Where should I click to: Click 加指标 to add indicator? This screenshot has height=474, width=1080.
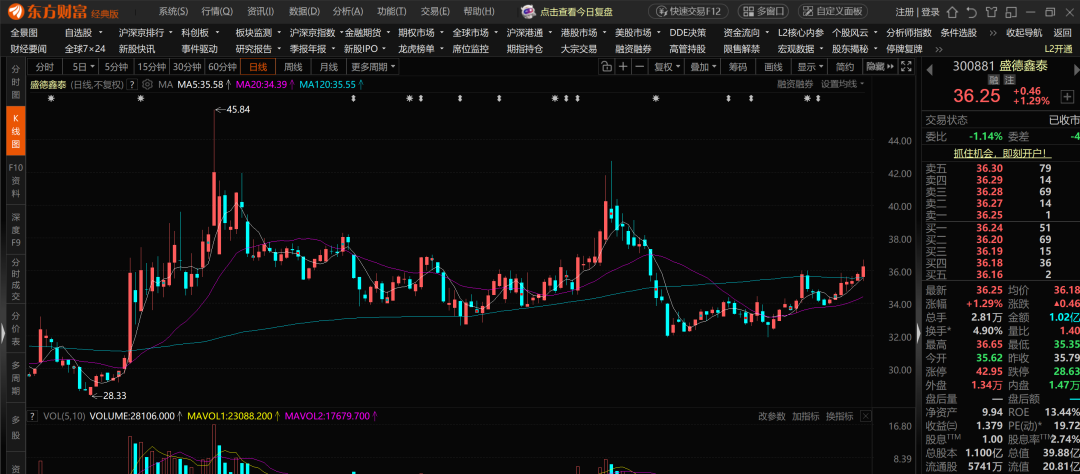[x=806, y=416]
